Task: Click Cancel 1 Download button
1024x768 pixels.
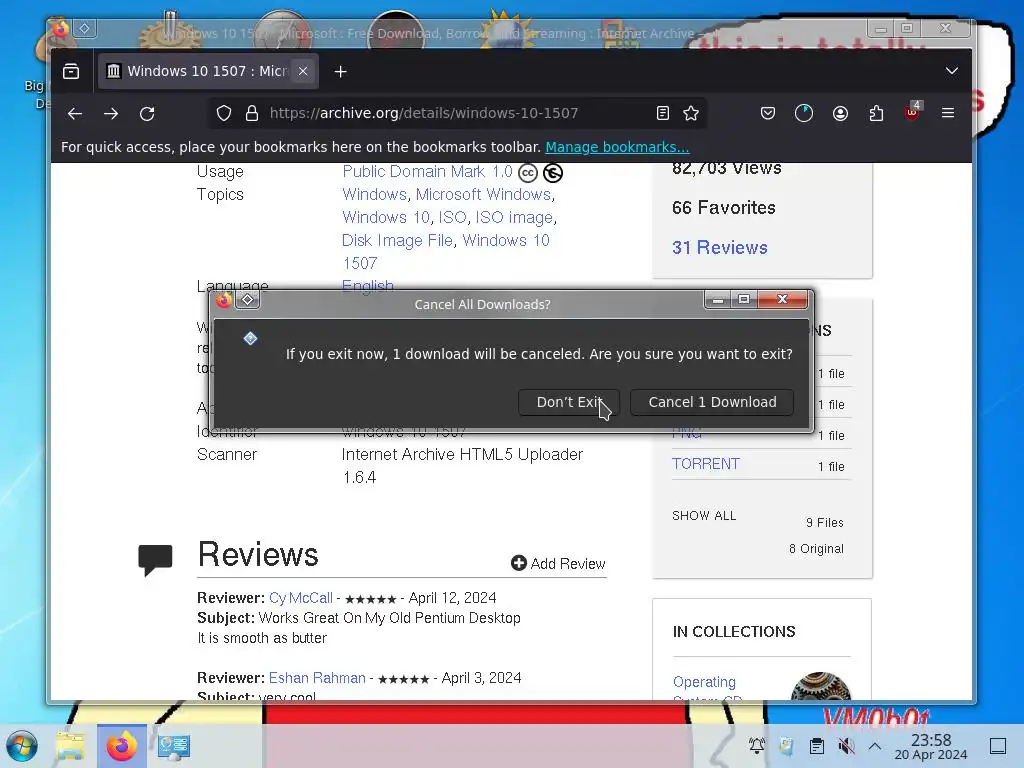Action: click(712, 402)
